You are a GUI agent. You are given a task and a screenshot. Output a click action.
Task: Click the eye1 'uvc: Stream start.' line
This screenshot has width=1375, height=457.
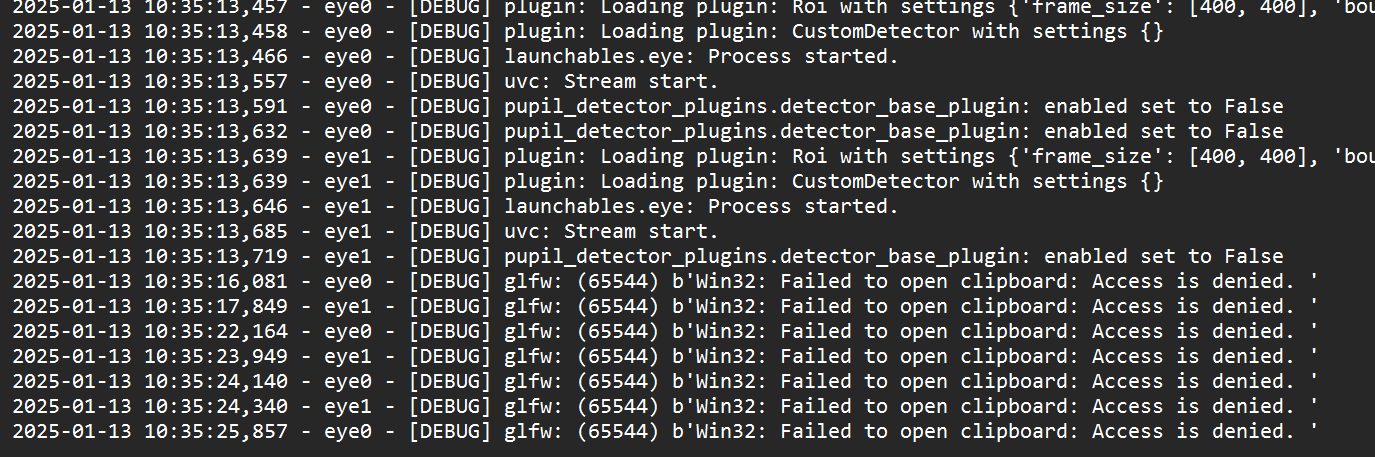pyautogui.click(x=366, y=231)
